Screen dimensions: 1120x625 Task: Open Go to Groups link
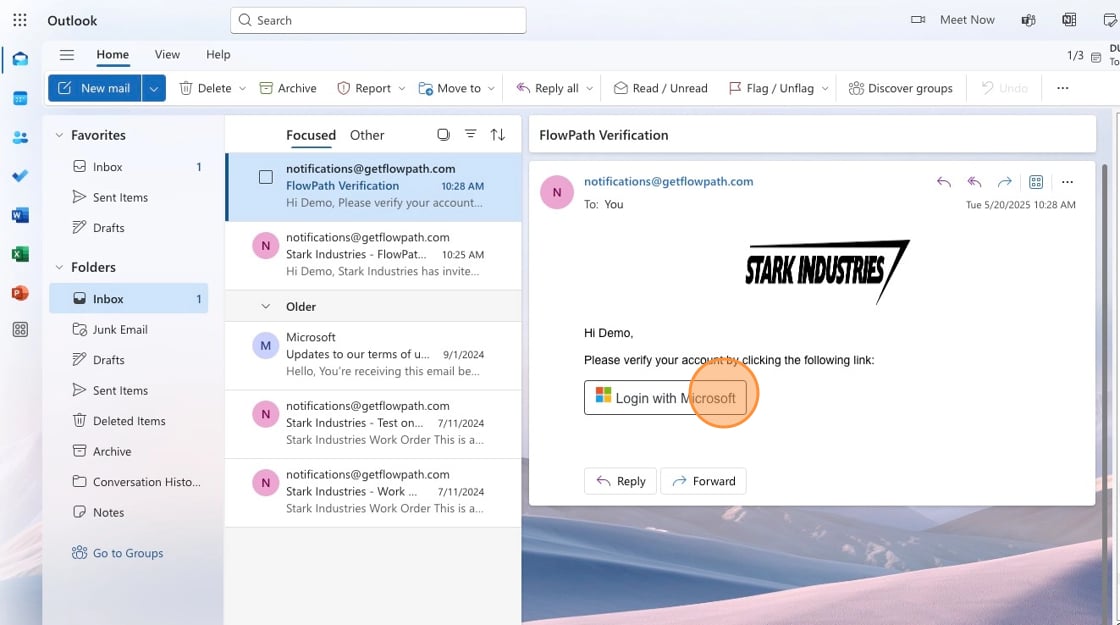pyautogui.click(x=118, y=553)
